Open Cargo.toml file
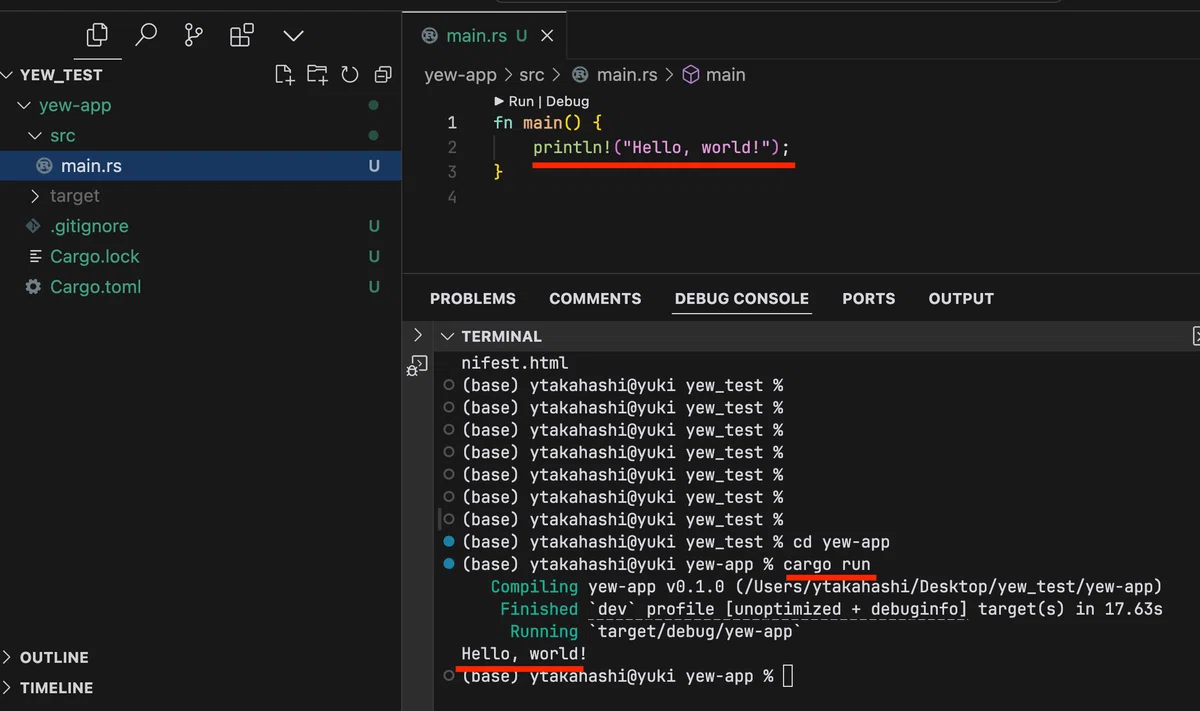Screen dimensions: 1200x711 [96, 287]
